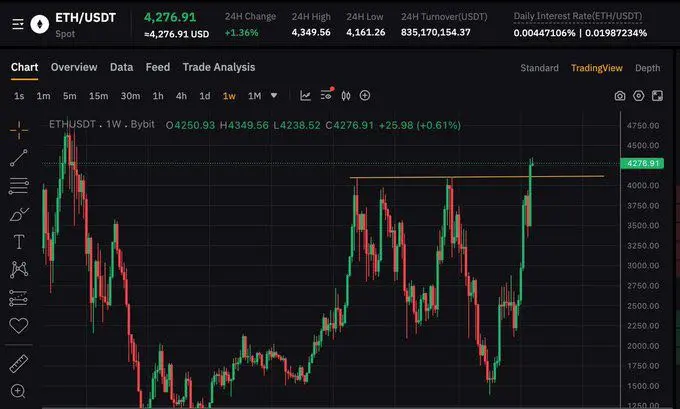This screenshot has width=680, height=409.
Task: Click the 24H Turnover value 835,170,154.37
Action: (435, 32)
